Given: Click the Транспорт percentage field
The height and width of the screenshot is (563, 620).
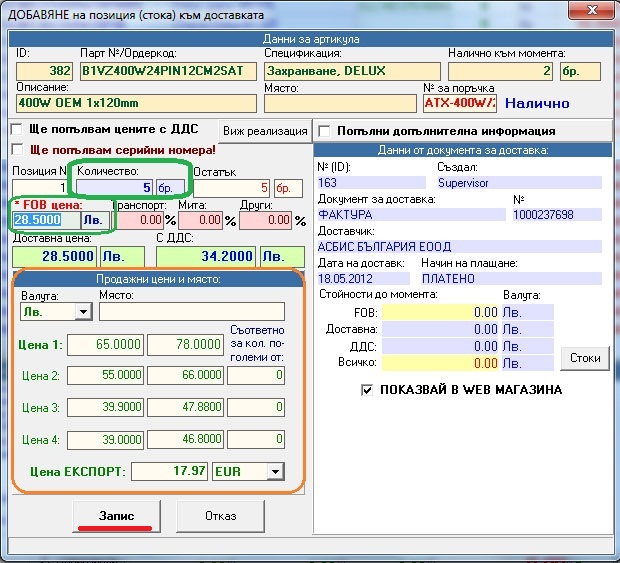Looking at the screenshot, I should [x=140, y=220].
